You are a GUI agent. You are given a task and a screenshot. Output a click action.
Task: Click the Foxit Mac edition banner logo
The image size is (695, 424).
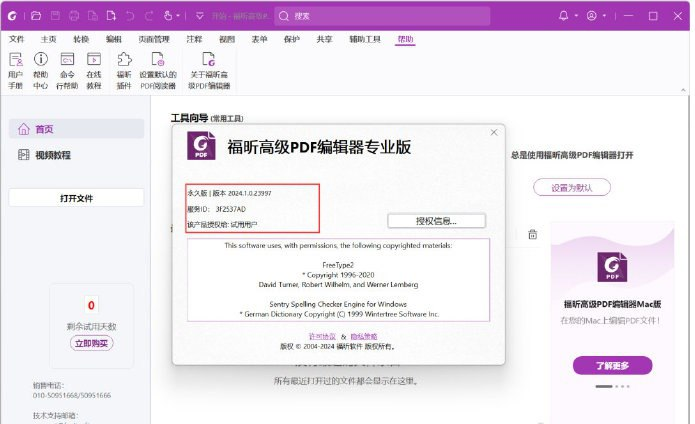pyautogui.click(x=612, y=267)
